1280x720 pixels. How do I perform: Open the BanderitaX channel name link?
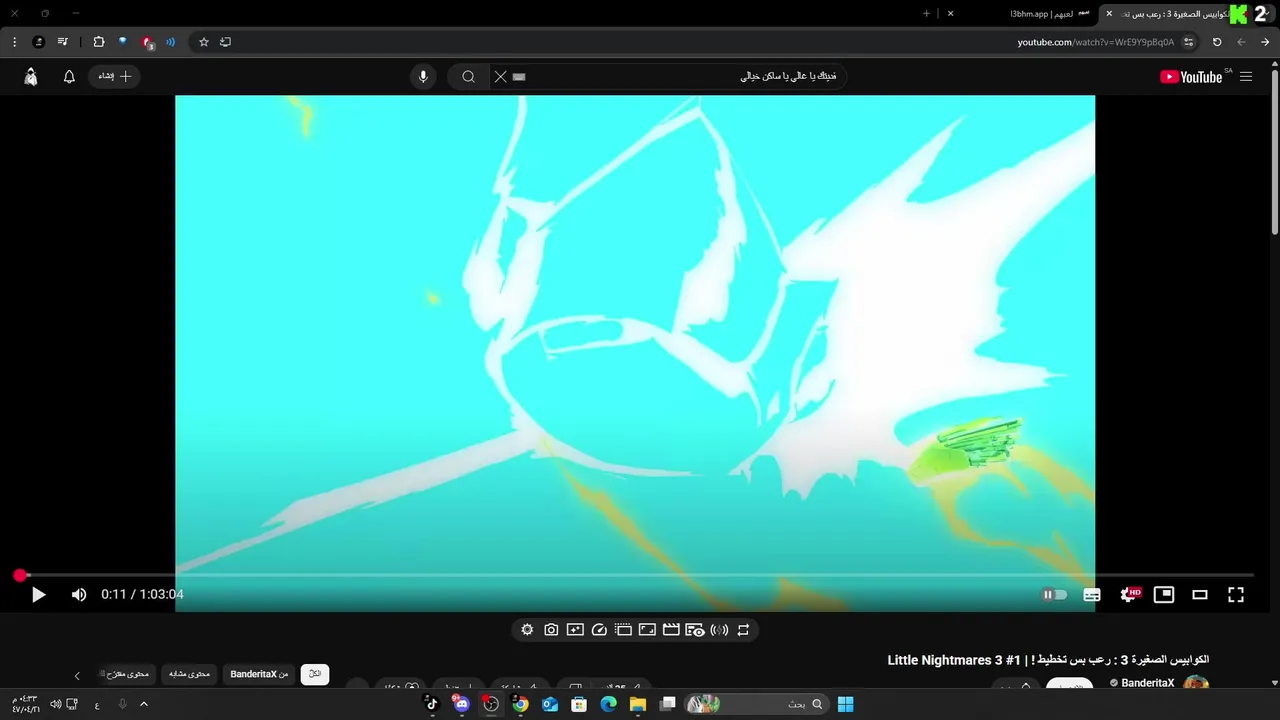1147,683
